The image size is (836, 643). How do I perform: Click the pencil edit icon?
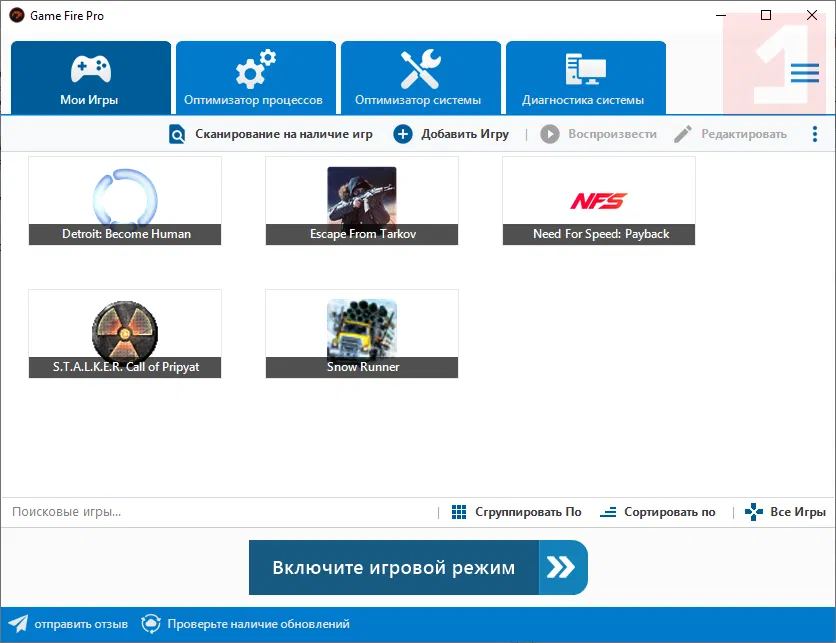(x=683, y=134)
